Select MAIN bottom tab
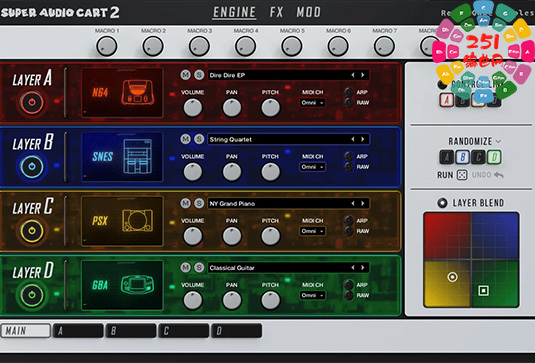The image size is (535, 363). tap(26, 331)
